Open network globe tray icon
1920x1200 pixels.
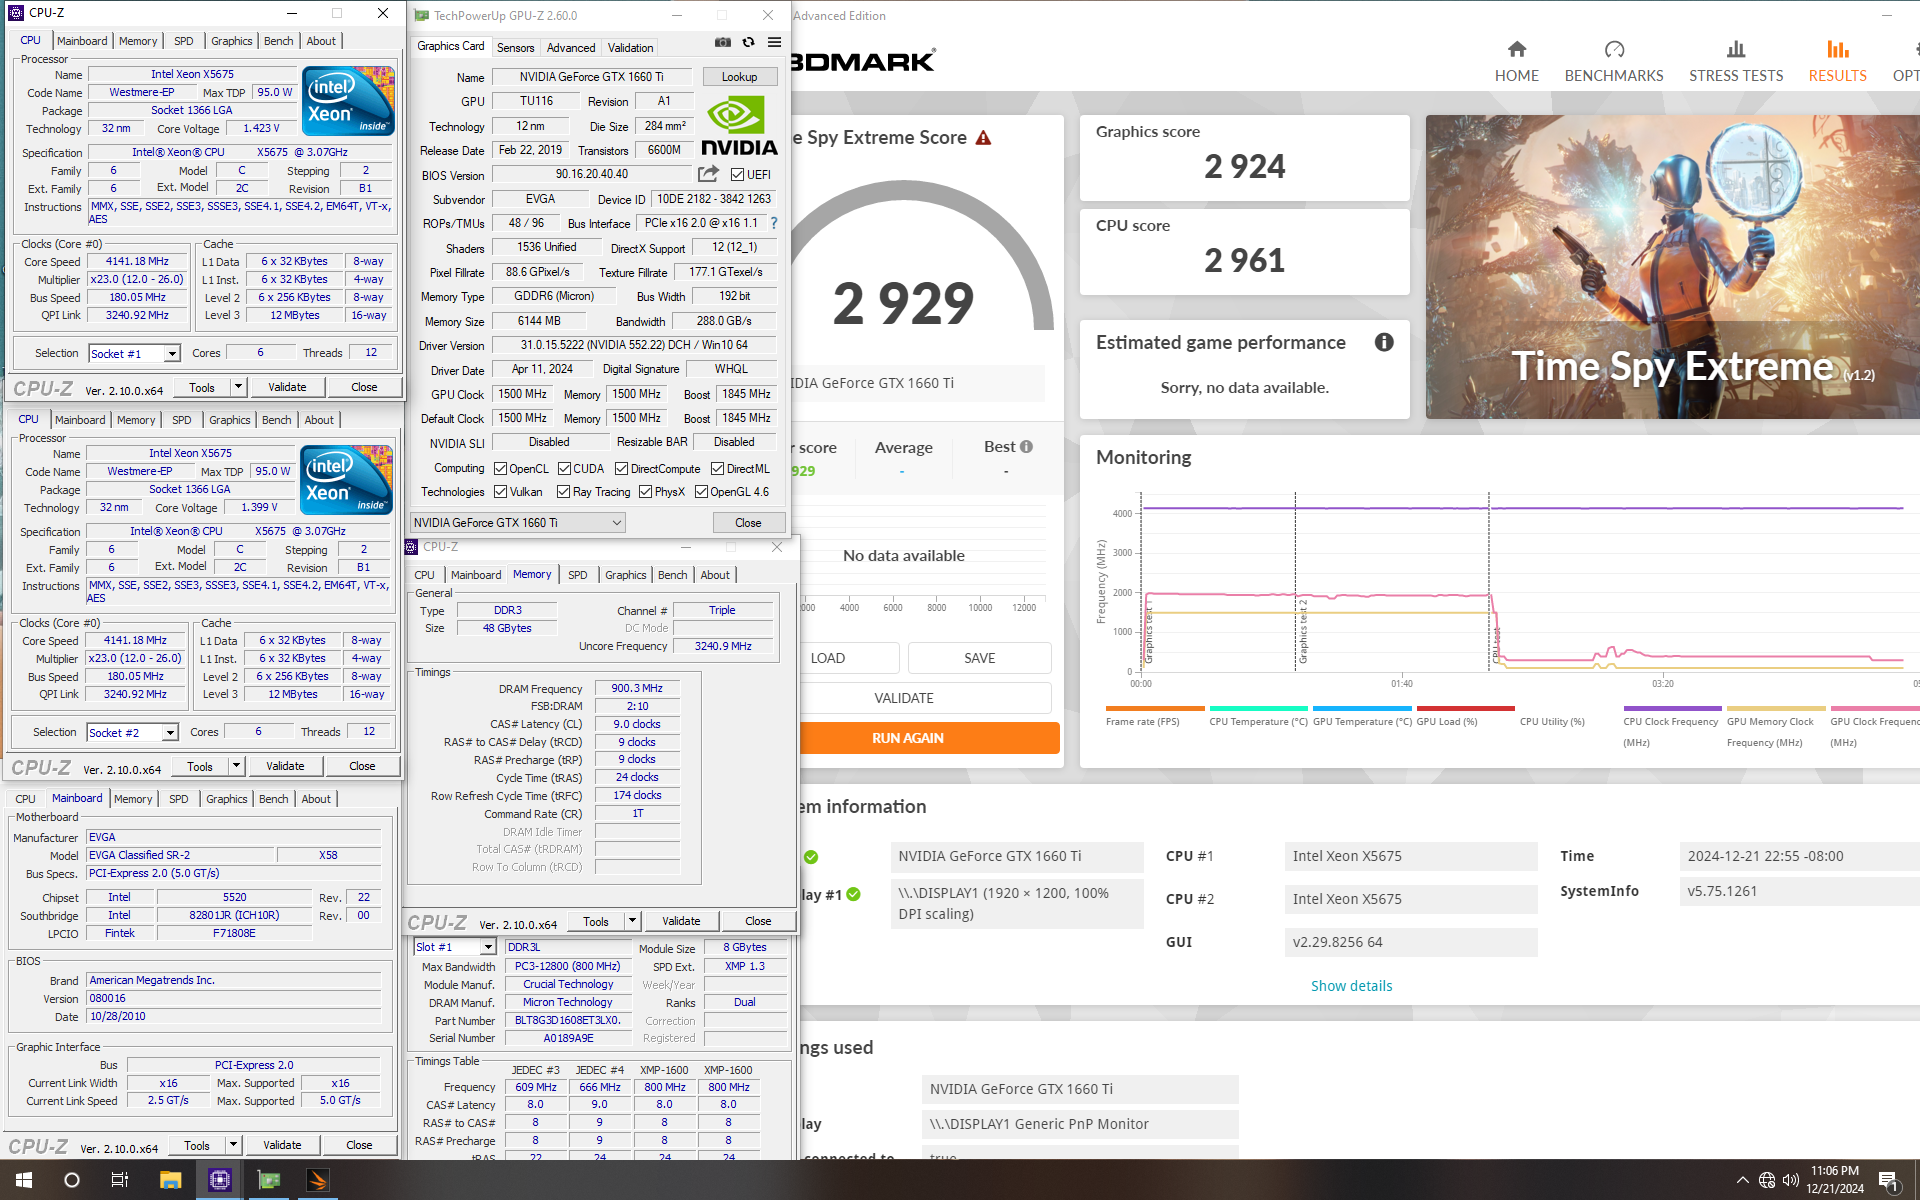[x=1767, y=1180]
